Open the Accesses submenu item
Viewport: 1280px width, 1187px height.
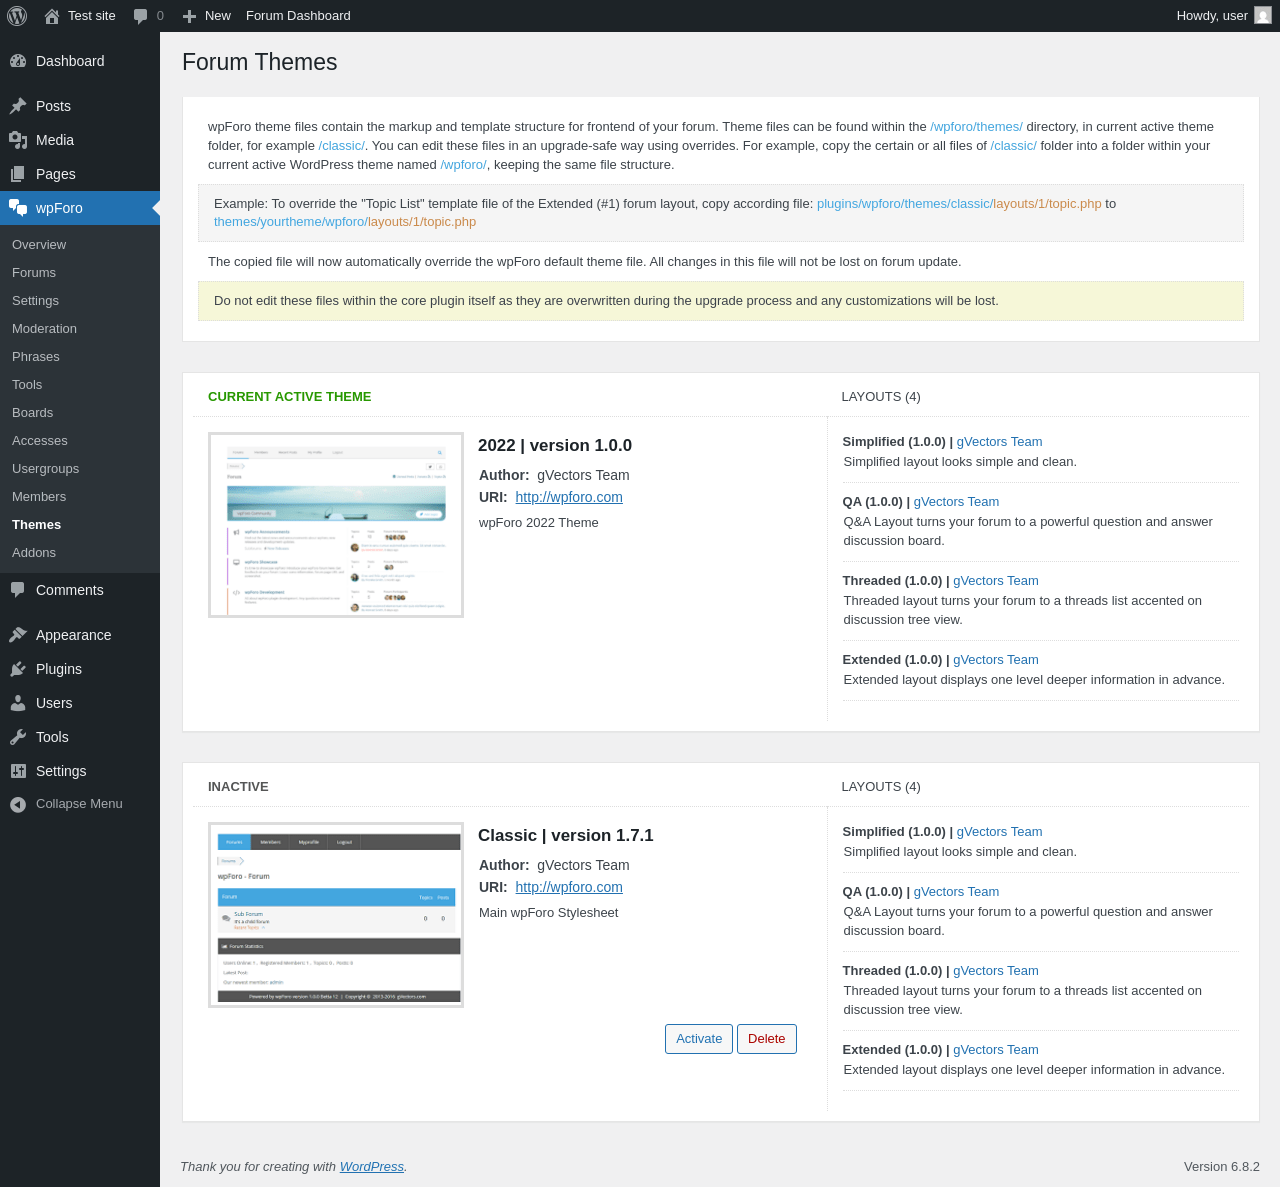(40, 441)
